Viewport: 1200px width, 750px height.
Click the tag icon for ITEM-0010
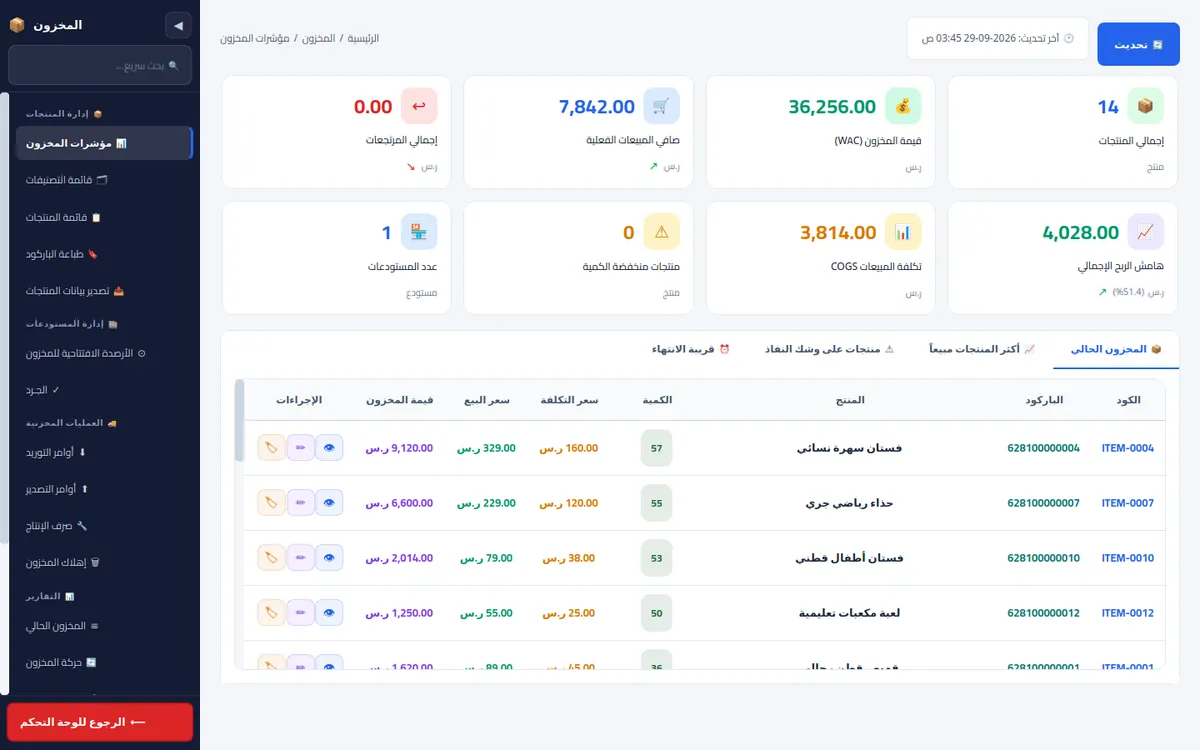click(271, 558)
